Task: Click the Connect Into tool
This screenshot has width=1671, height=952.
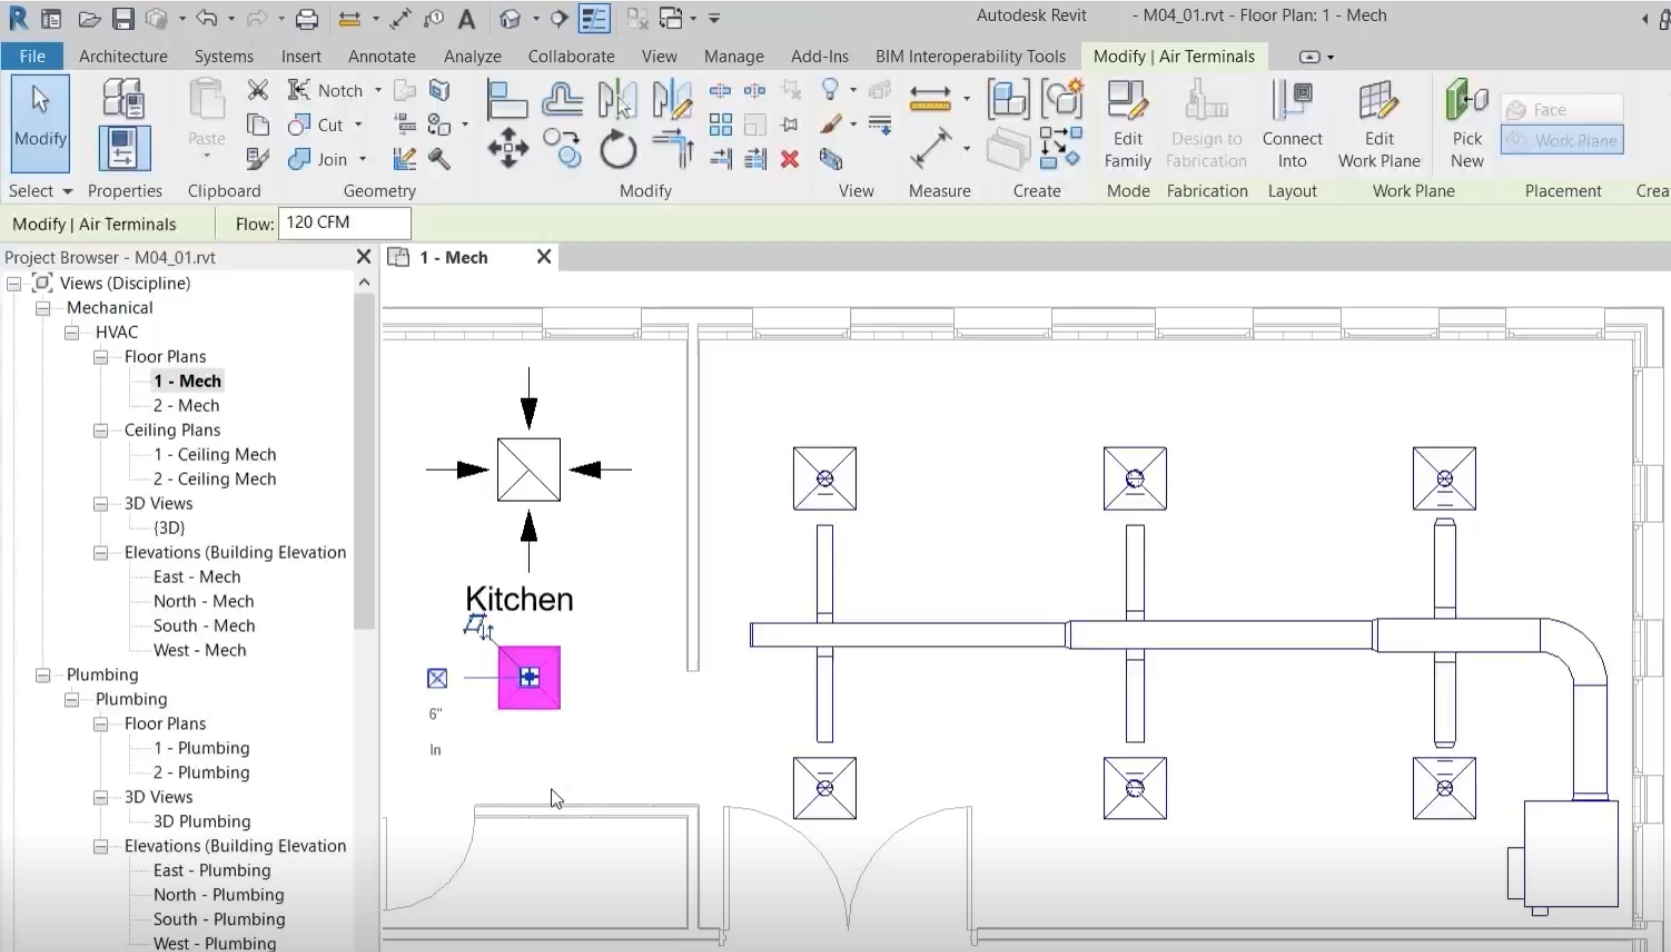Action: (x=1291, y=124)
